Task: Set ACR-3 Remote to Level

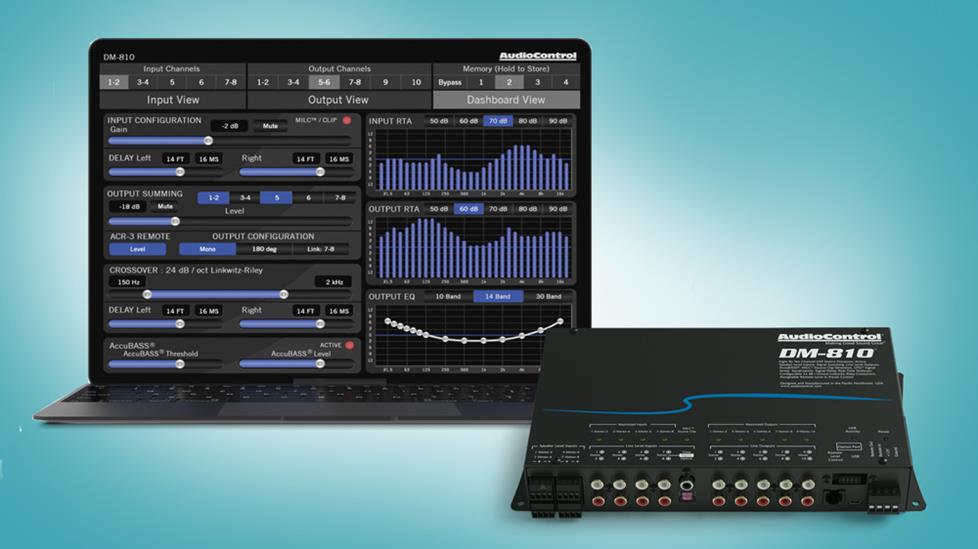Action: pos(138,249)
